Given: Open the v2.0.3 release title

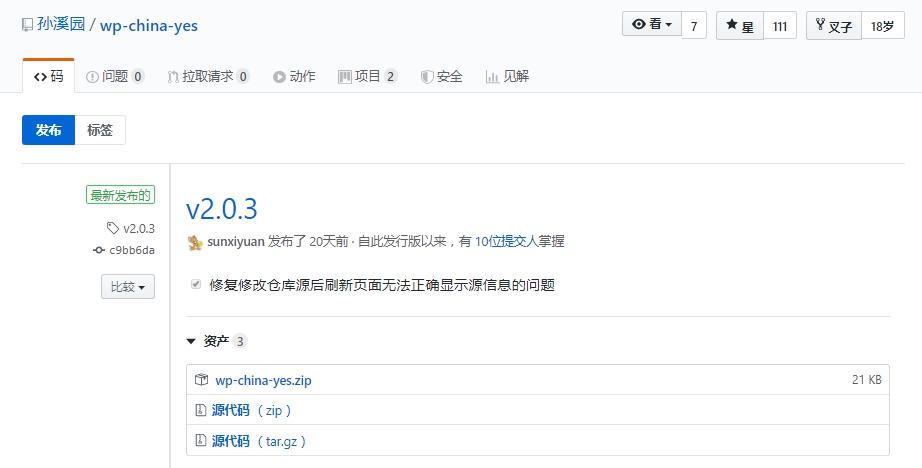Looking at the screenshot, I should point(222,209).
